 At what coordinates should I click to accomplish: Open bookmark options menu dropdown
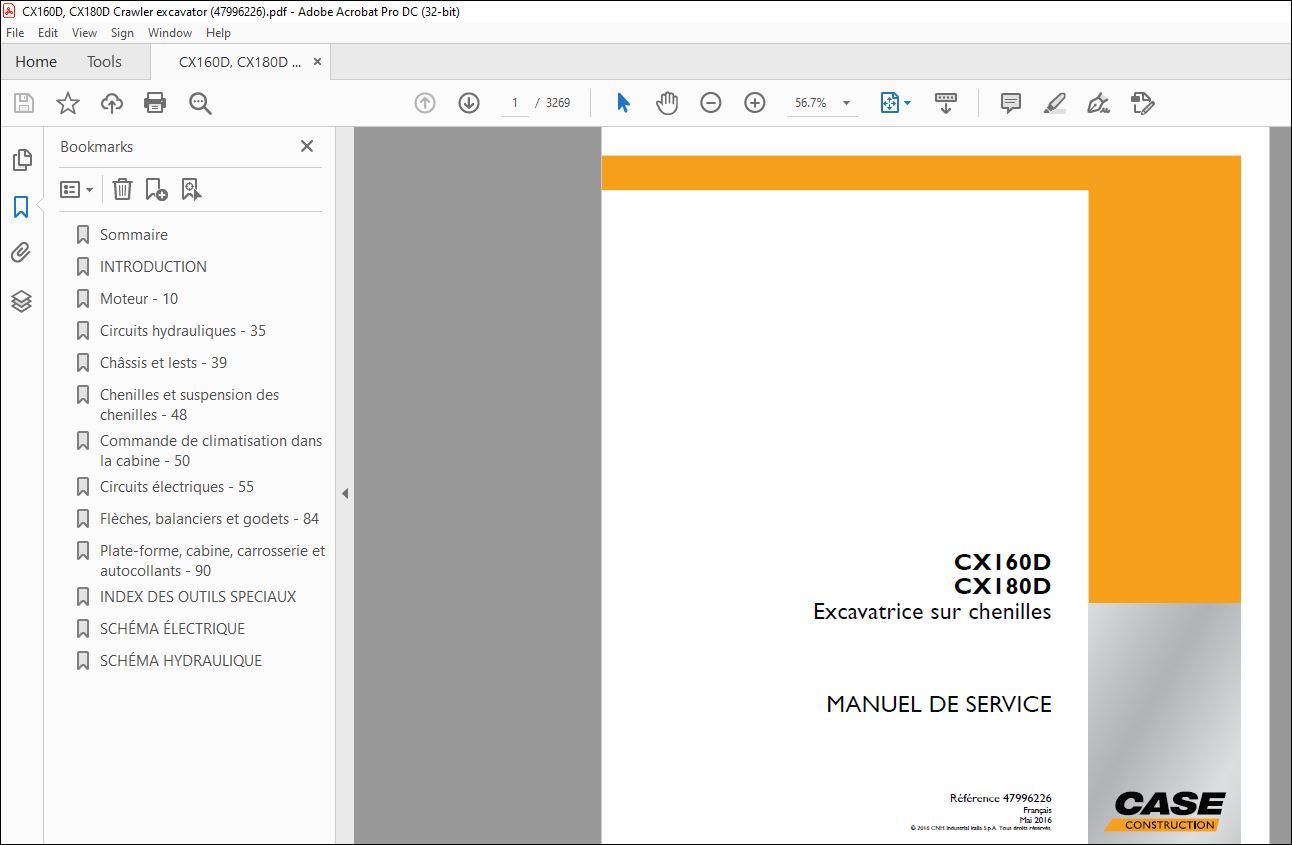(77, 189)
